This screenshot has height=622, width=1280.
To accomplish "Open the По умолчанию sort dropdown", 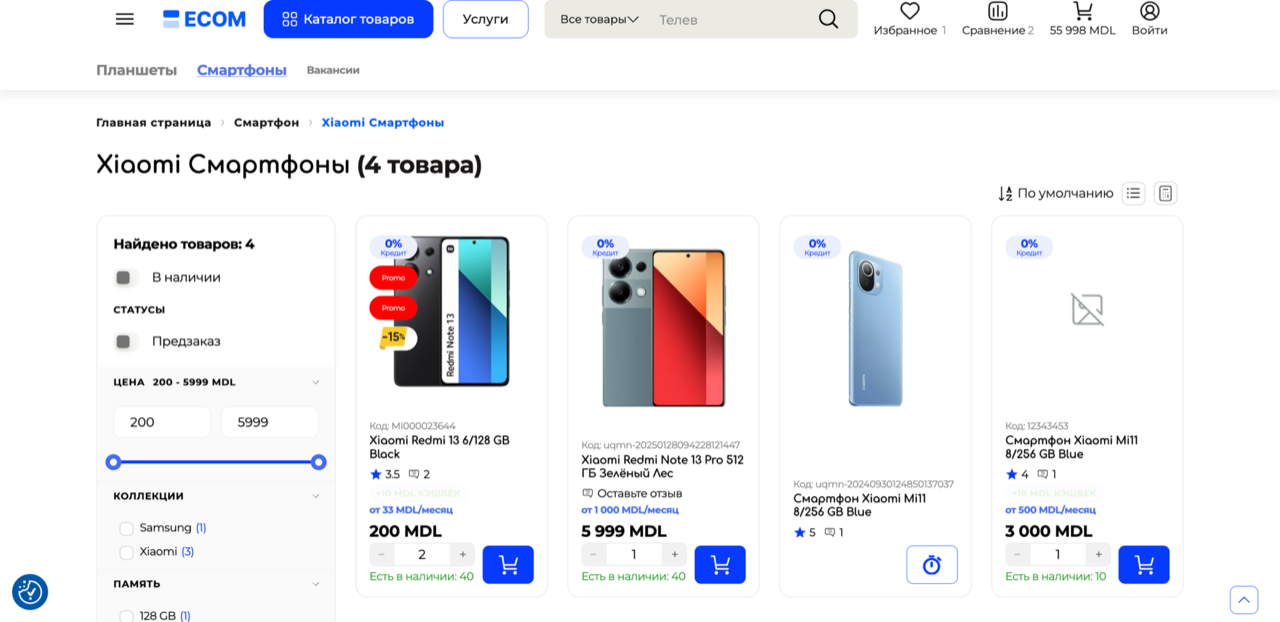I will [1056, 193].
